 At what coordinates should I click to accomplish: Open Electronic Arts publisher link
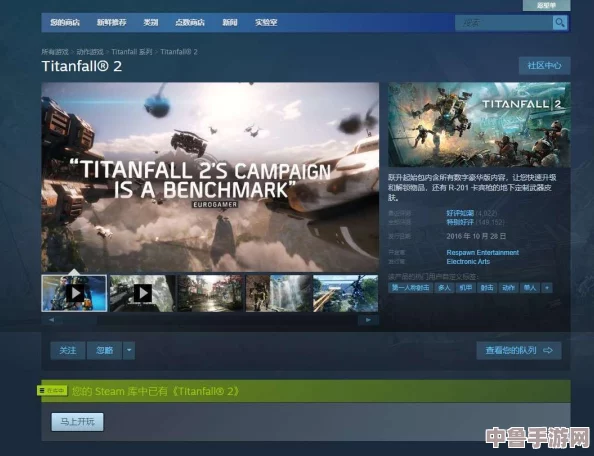(468, 262)
